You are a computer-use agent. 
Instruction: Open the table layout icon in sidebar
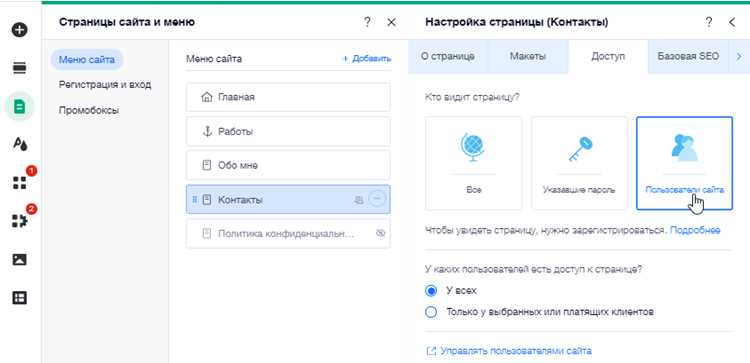pyautogui.click(x=20, y=298)
